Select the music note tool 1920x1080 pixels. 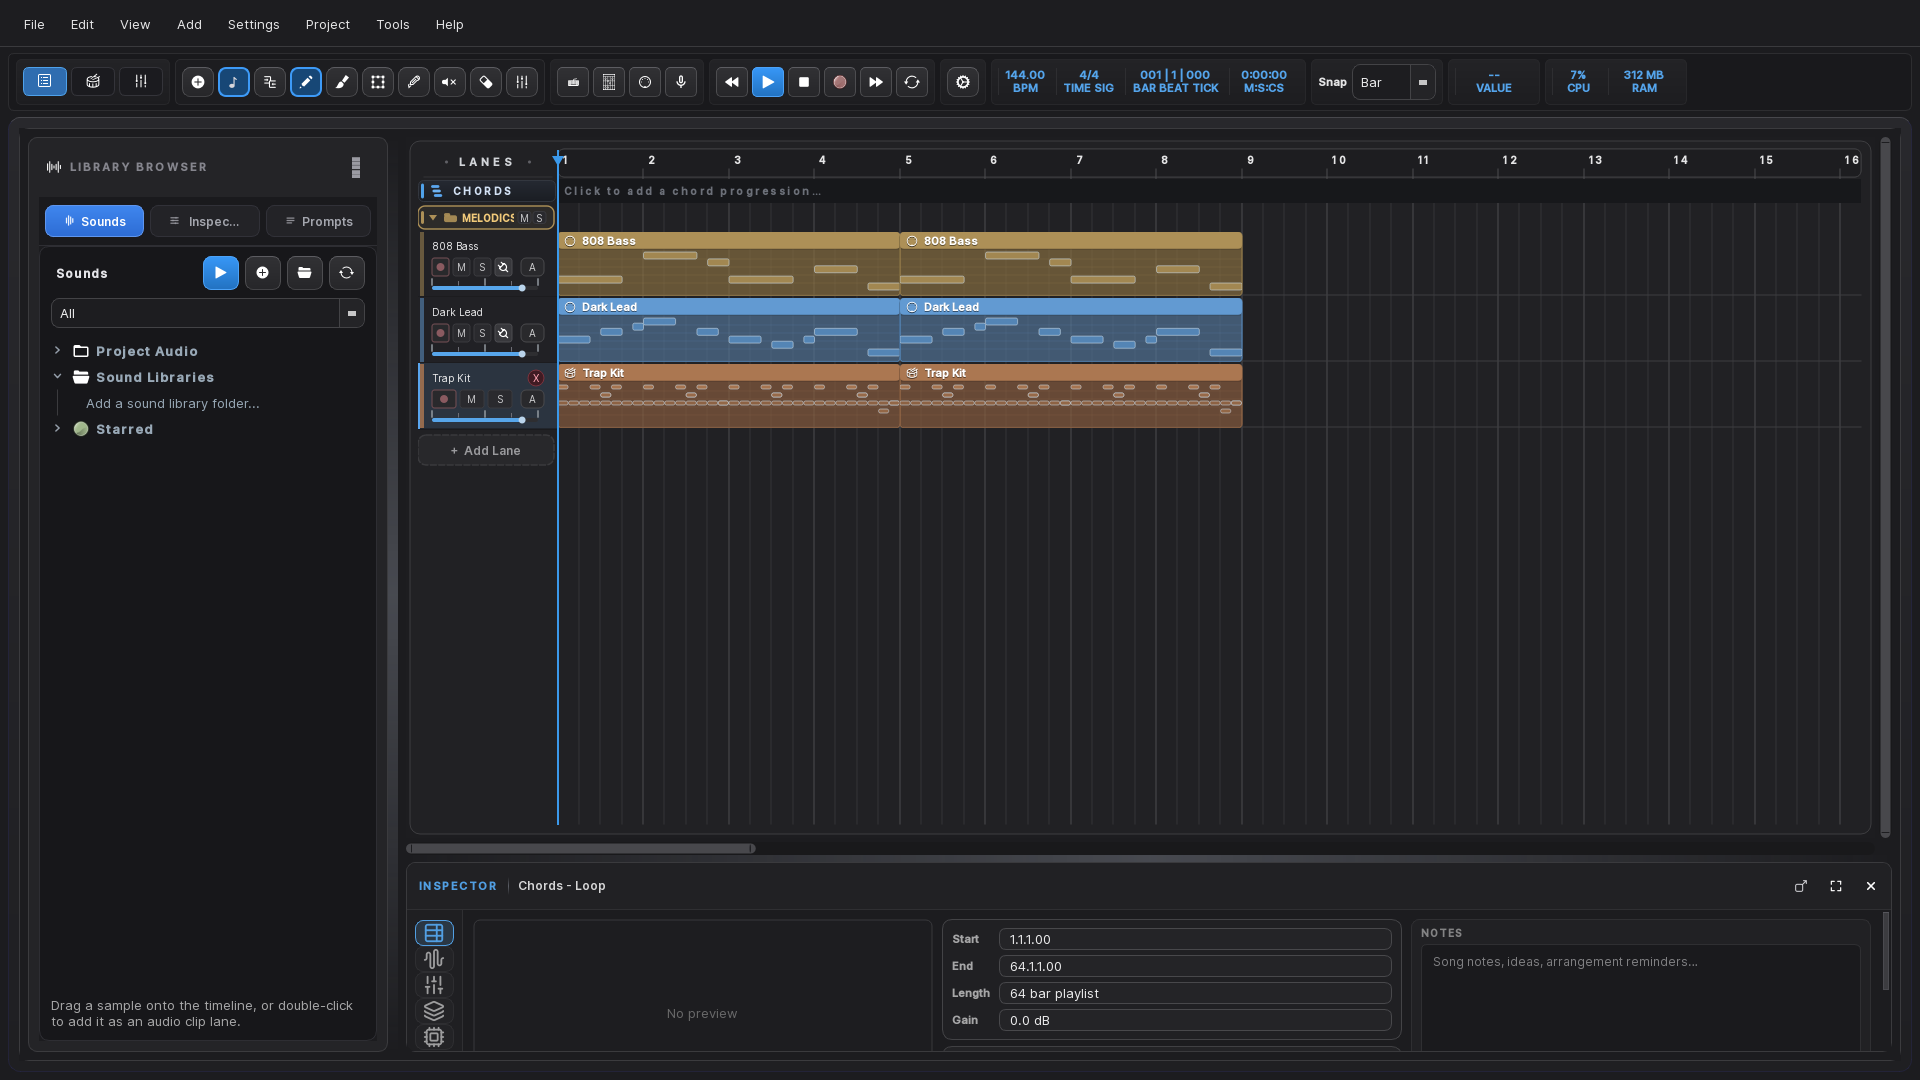(x=234, y=82)
